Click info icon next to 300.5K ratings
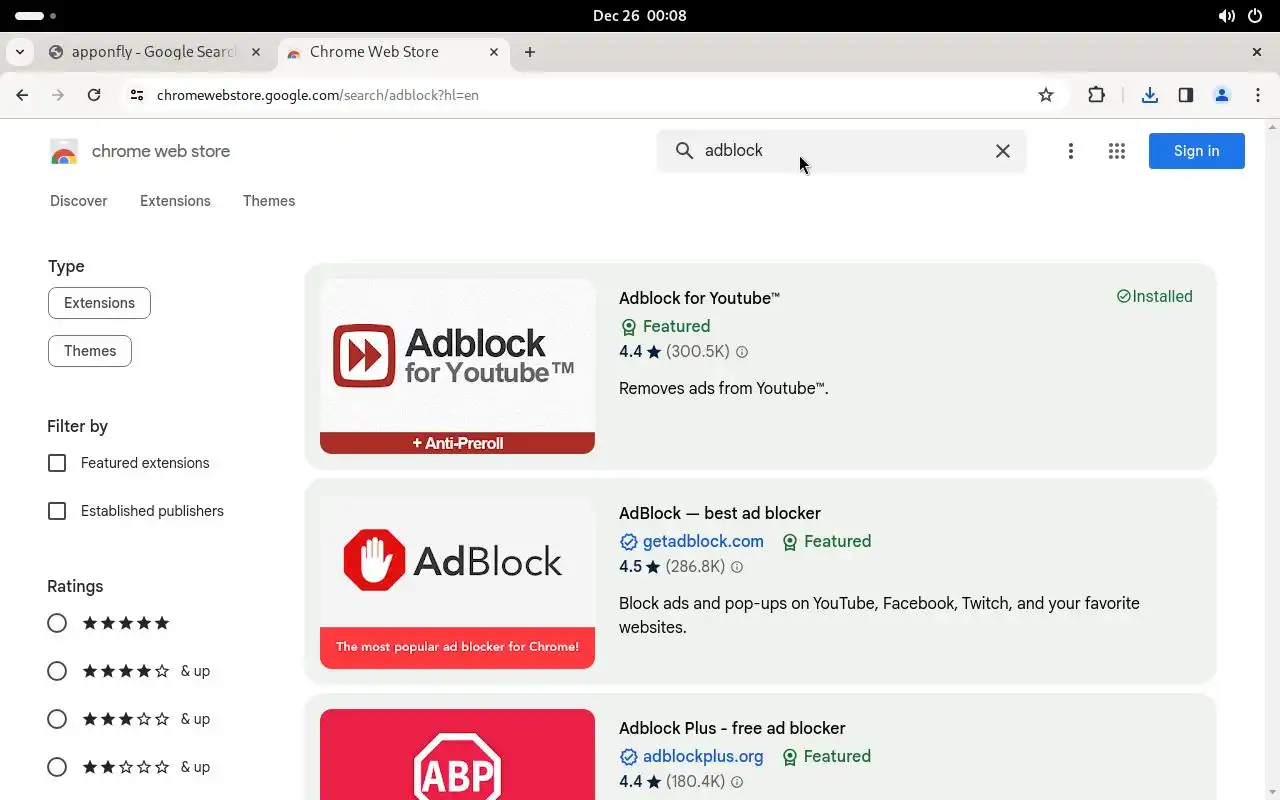1280x800 pixels. [x=742, y=352]
